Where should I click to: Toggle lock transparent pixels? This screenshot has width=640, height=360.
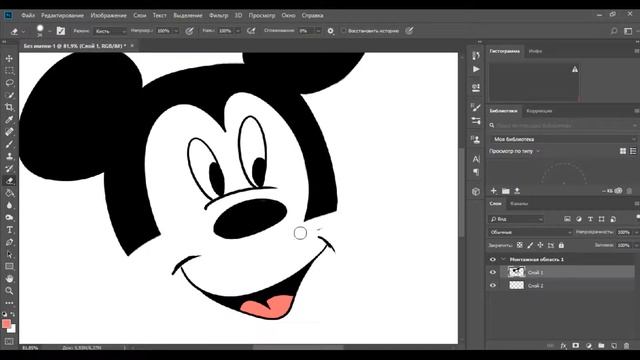point(519,245)
